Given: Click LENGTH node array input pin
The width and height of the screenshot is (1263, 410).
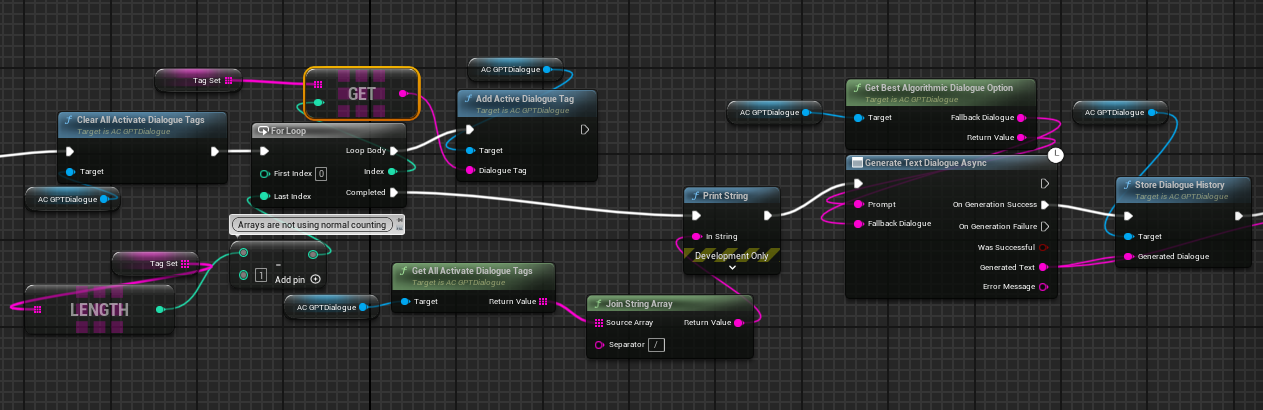Looking at the screenshot, I should point(37,310).
